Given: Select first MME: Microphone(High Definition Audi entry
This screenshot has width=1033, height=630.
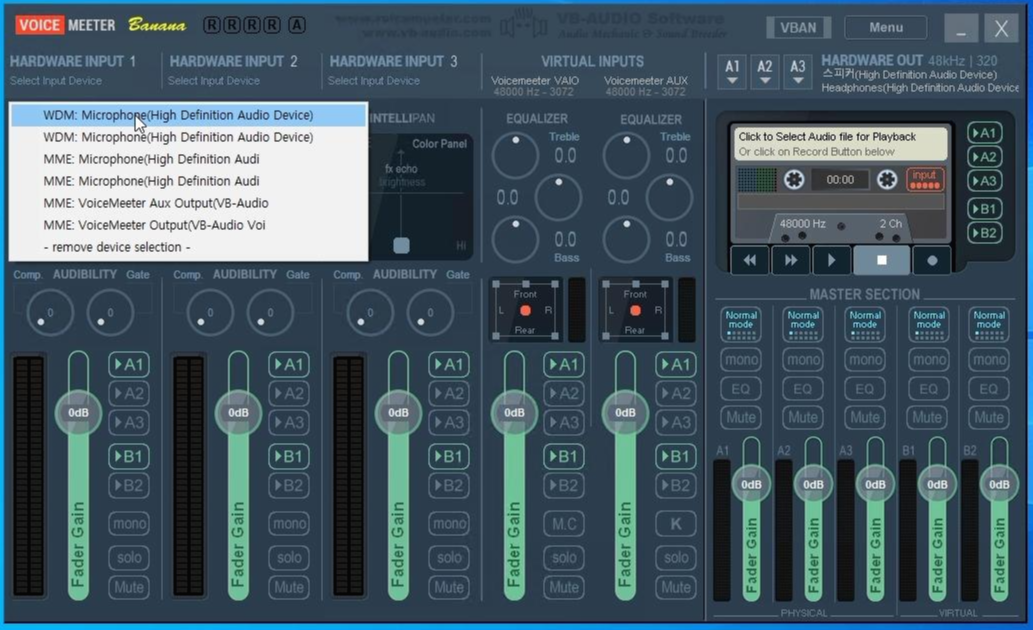Looking at the screenshot, I should tap(188, 159).
